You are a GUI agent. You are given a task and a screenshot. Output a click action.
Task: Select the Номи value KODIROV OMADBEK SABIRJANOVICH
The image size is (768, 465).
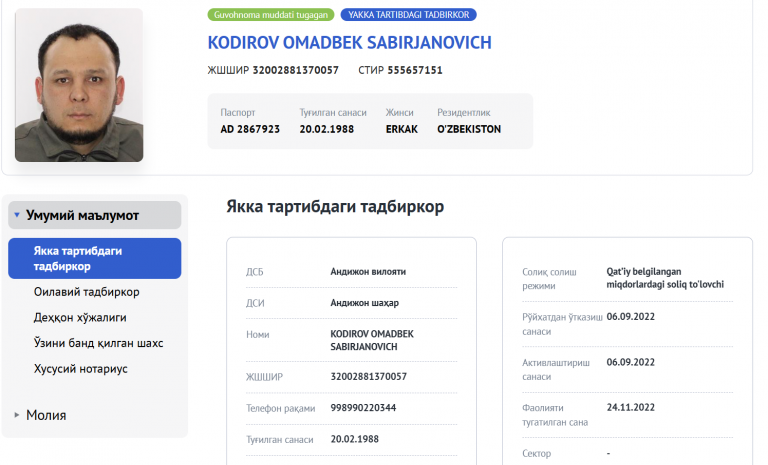[x=372, y=340]
